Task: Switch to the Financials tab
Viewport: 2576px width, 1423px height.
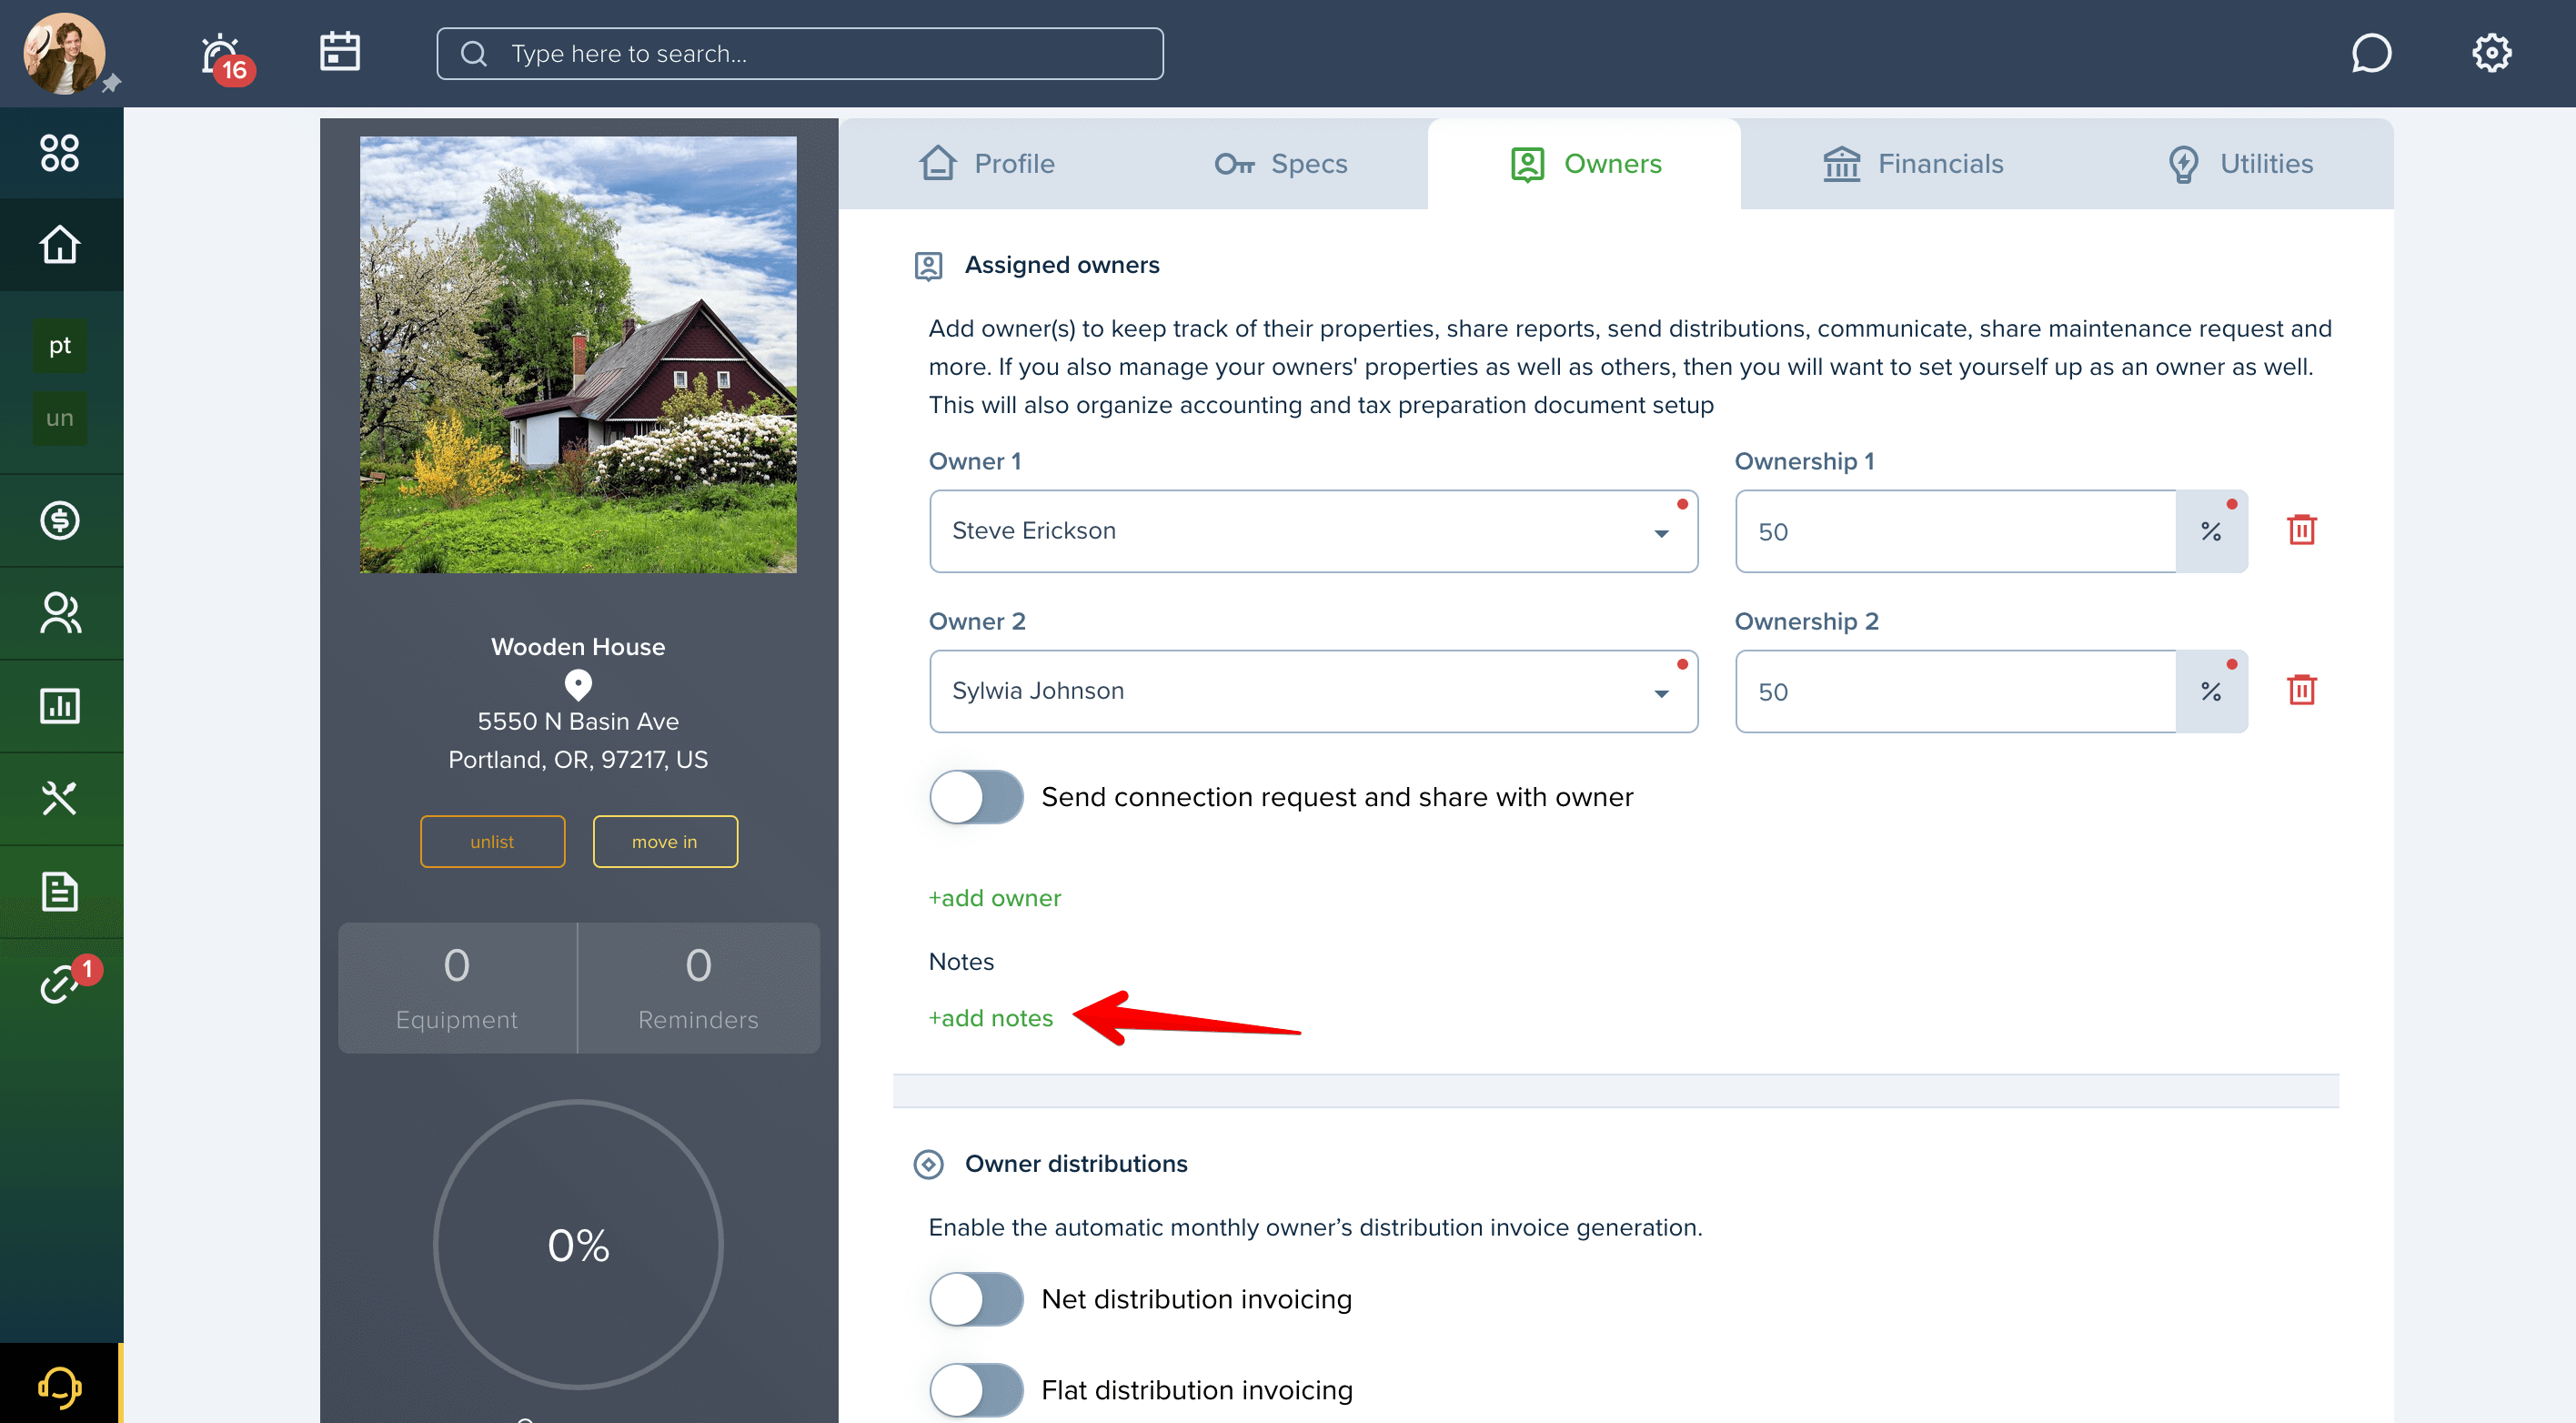Action: 1912,164
